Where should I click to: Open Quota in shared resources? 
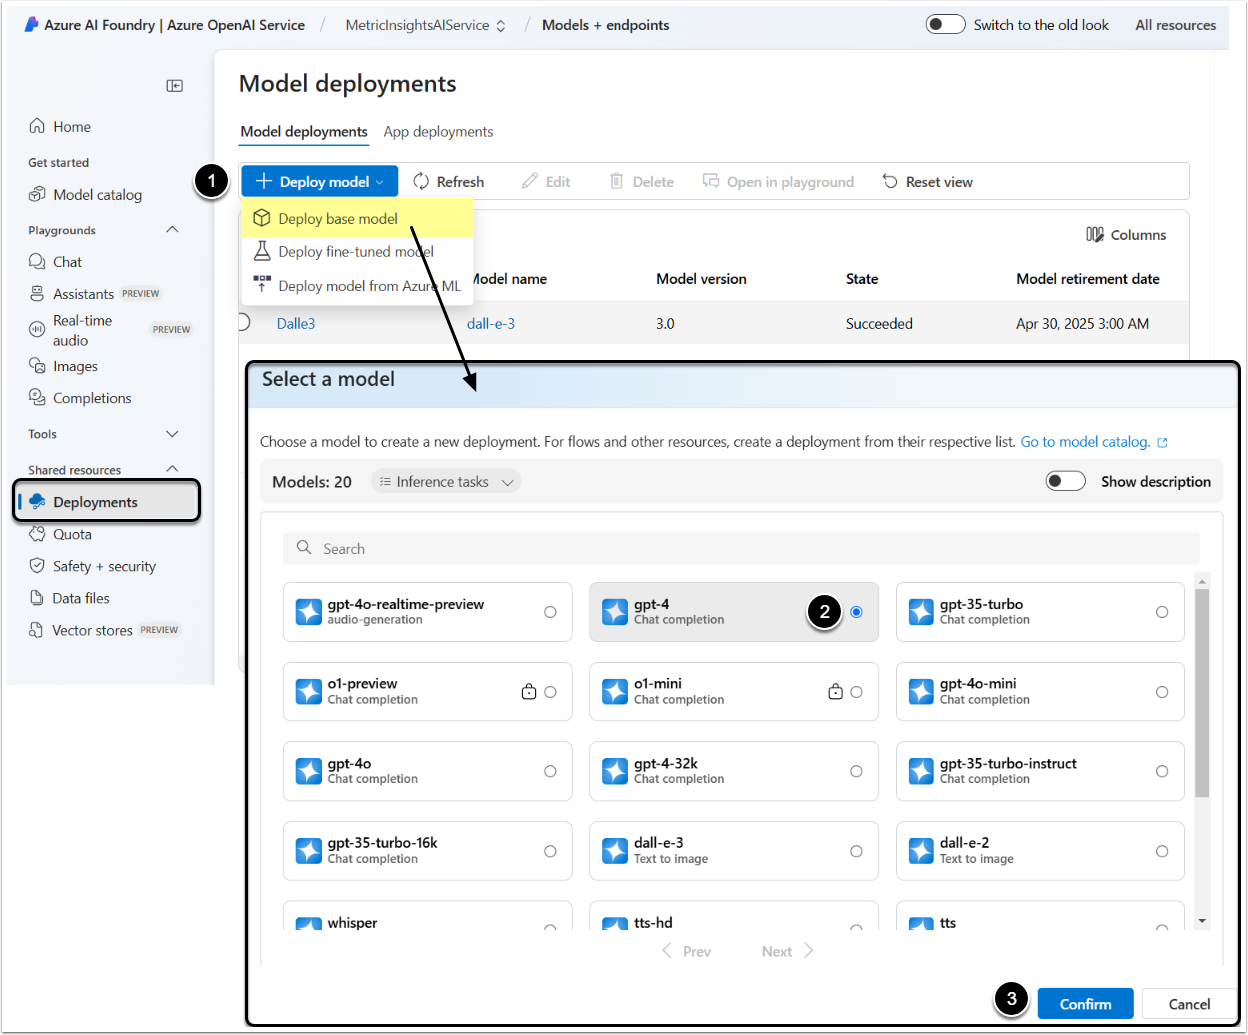[x=72, y=534]
